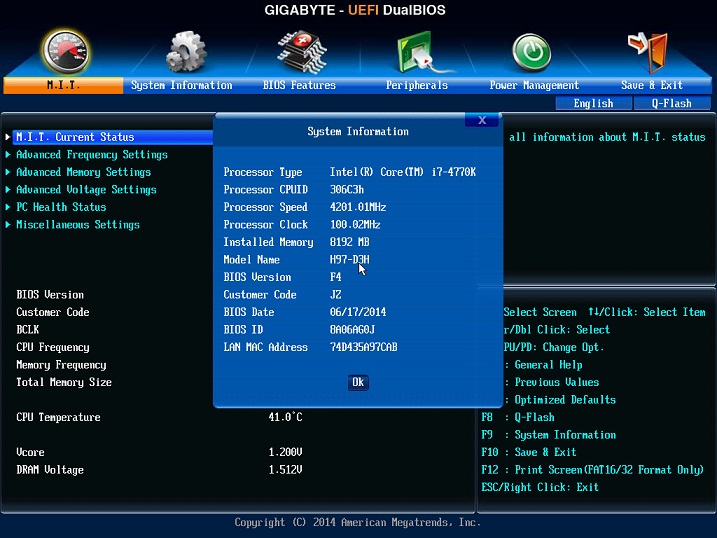Open Advanced Memory Settings entry
717x538 pixels.
tap(84, 172)
